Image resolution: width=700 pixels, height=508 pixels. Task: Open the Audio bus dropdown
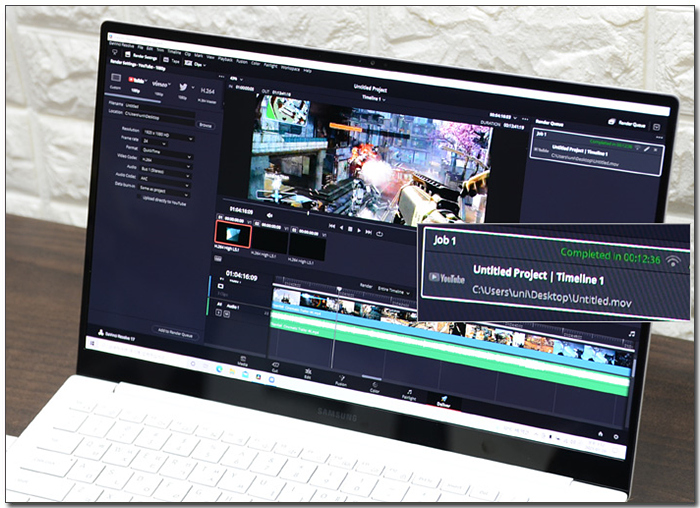point(165,170)
